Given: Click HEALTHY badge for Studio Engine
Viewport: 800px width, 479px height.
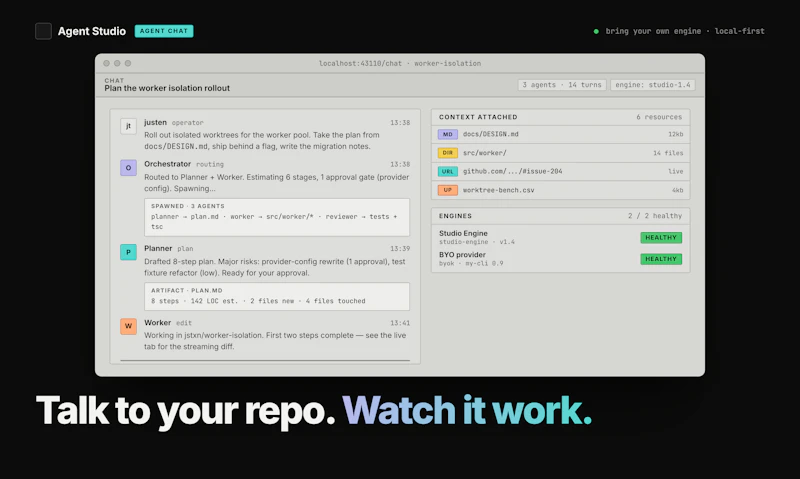Looking at the screenshot, I should coord(661,237).
